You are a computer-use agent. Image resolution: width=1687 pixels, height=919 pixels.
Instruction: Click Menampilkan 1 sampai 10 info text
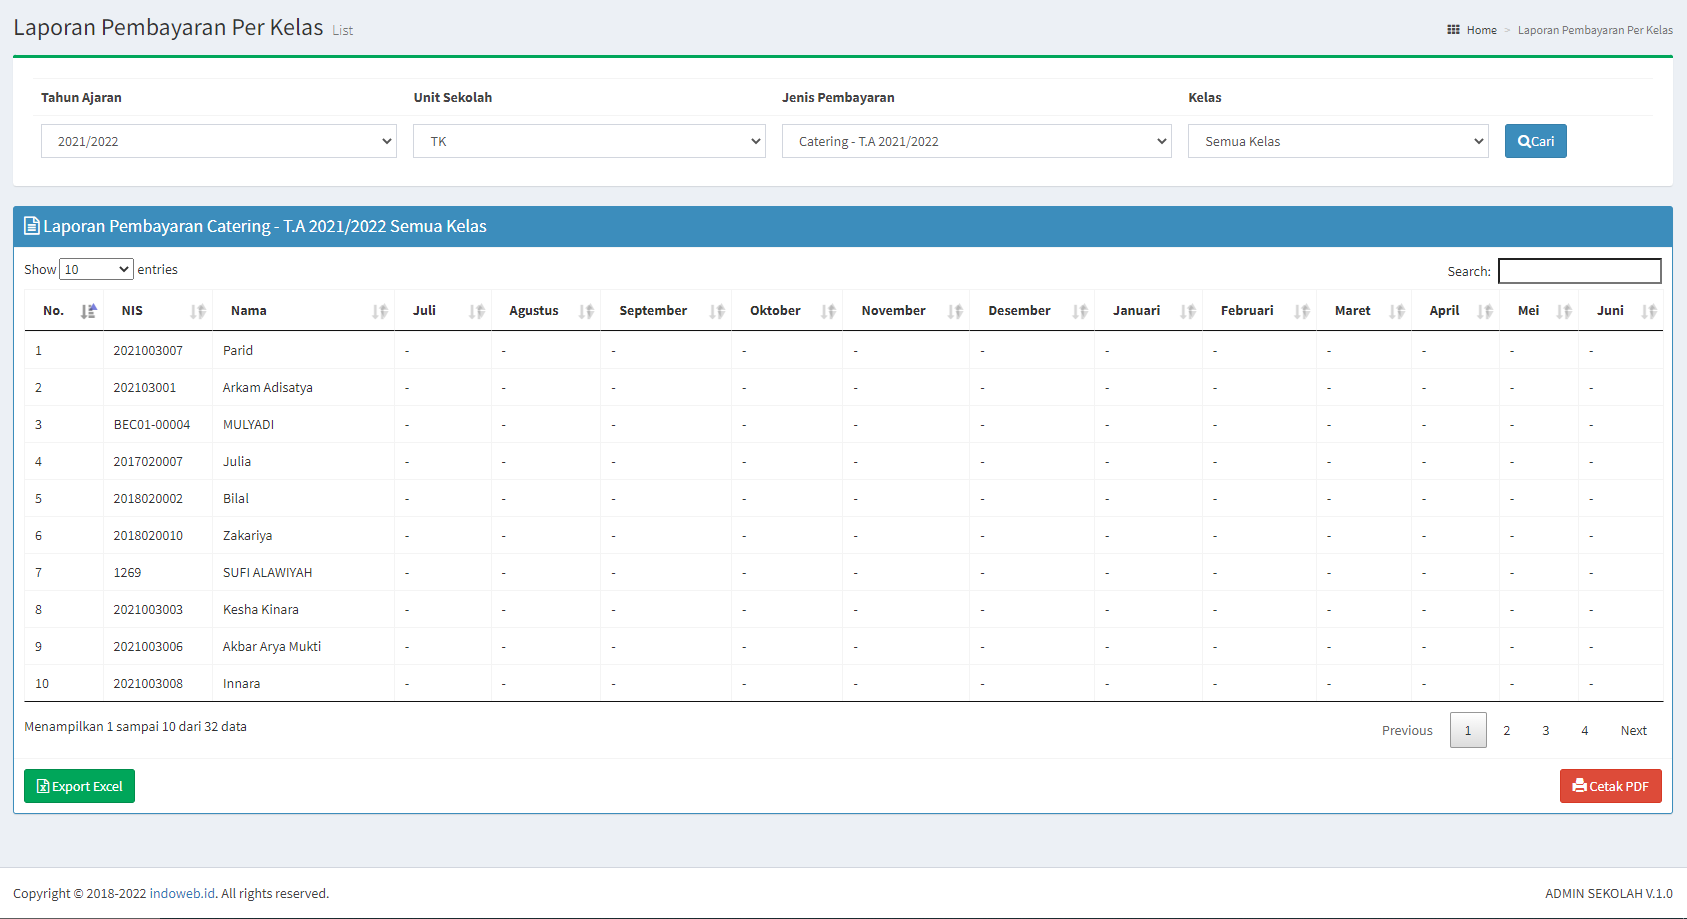pos(135,726)
